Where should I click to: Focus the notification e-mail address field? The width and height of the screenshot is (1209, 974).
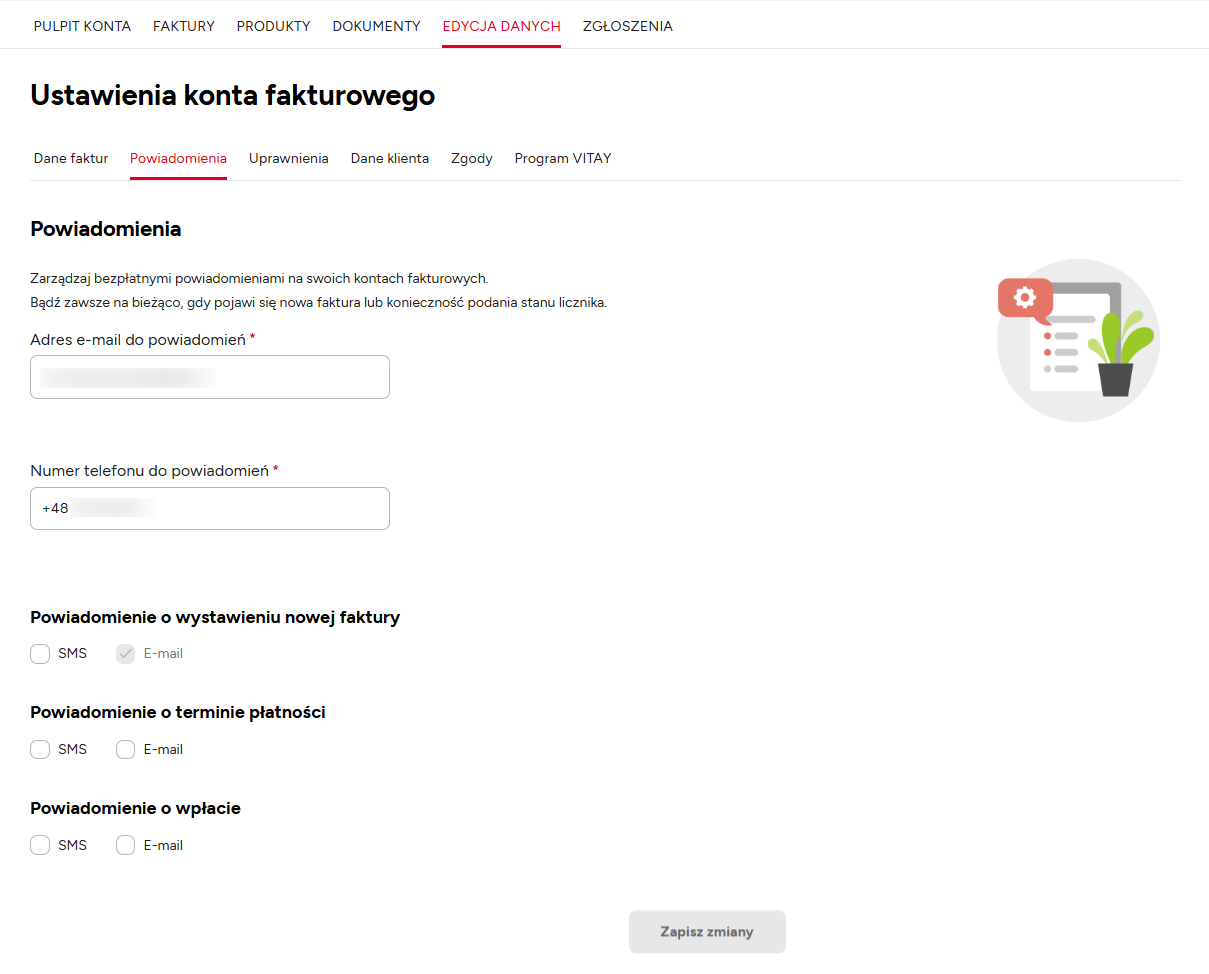tap(210, 377)
